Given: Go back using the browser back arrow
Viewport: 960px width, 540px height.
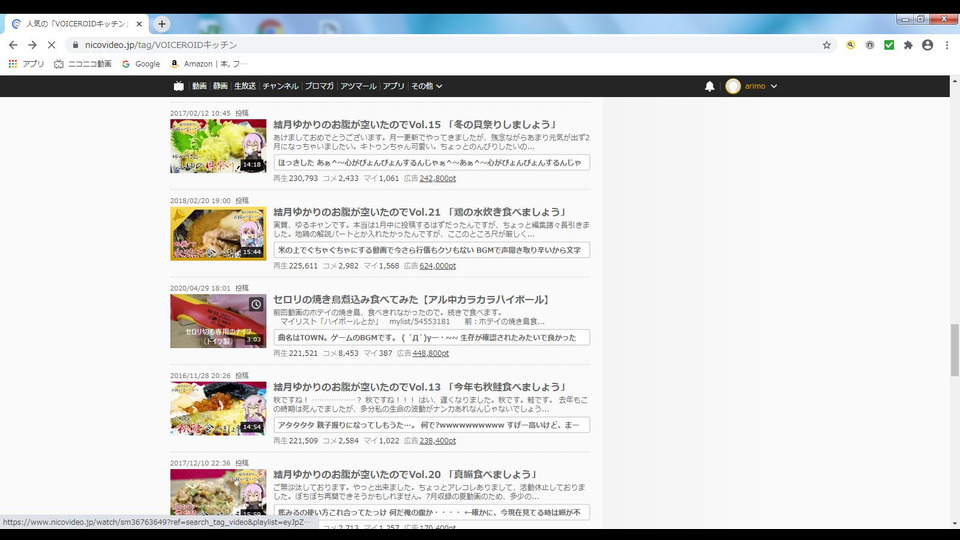Looking at the screenshot, I should [x=13, y=45].
